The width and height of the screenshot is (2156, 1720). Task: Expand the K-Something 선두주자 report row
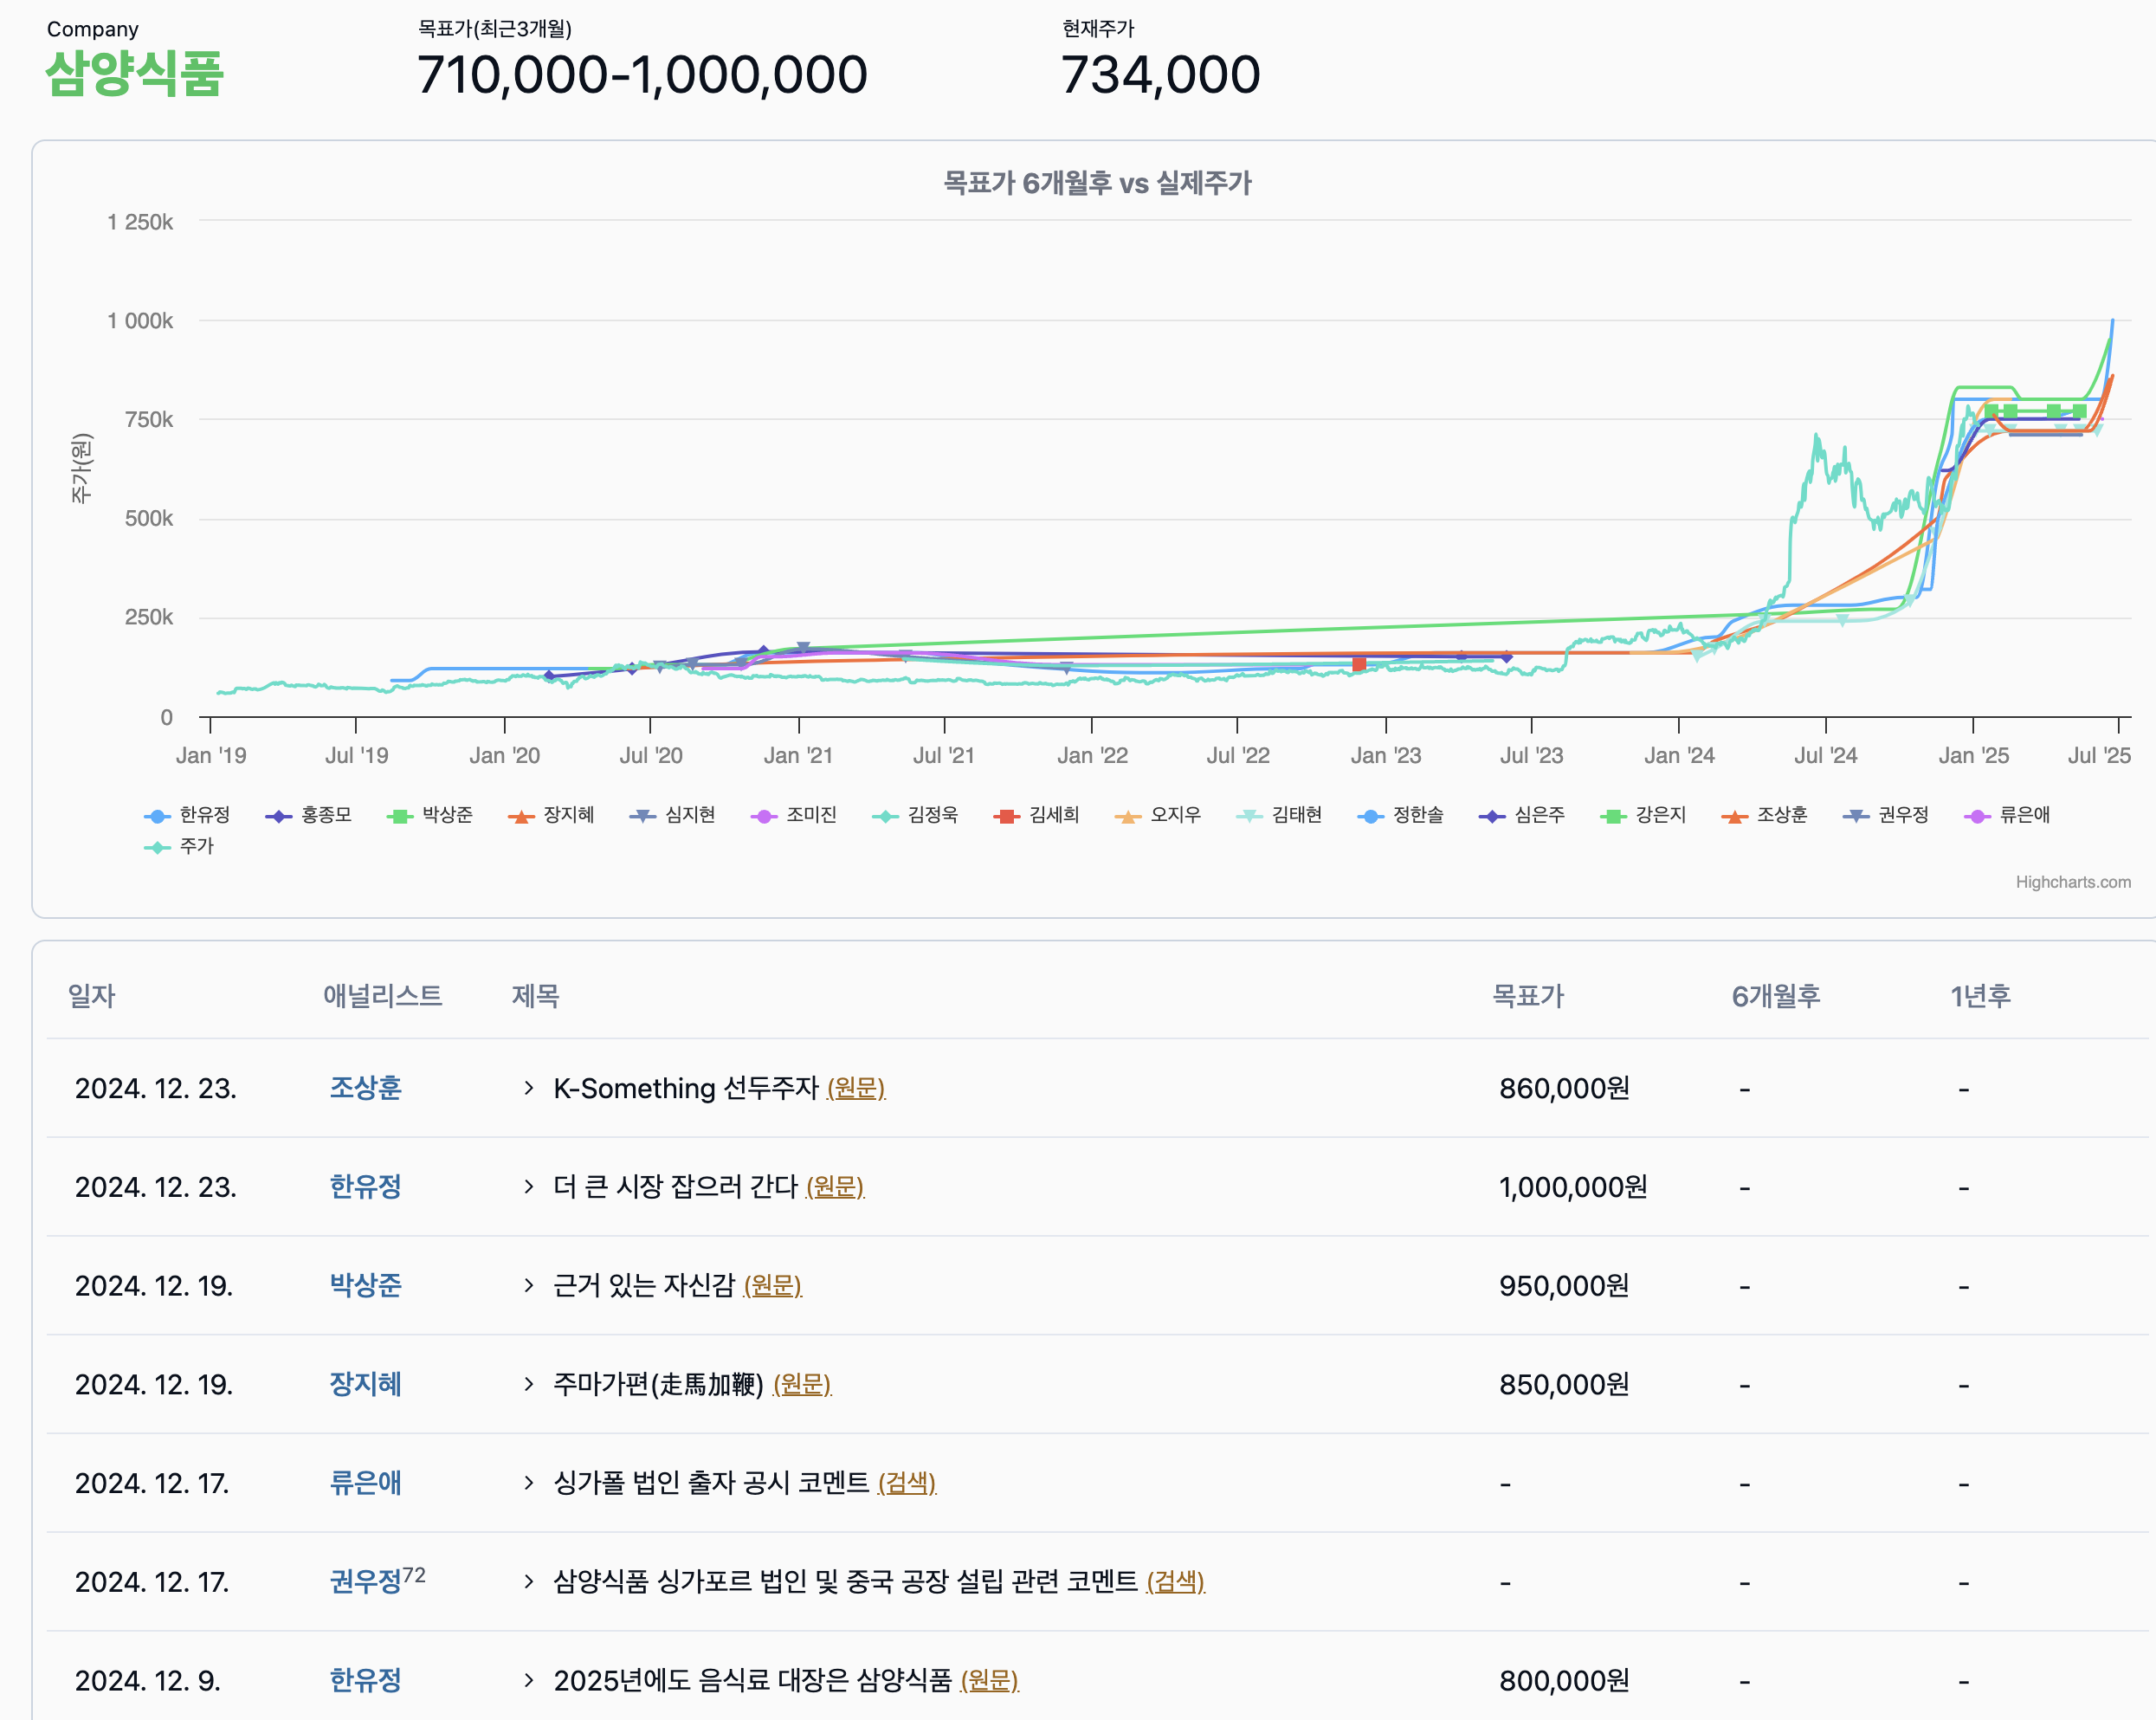tap(529, 1088)
